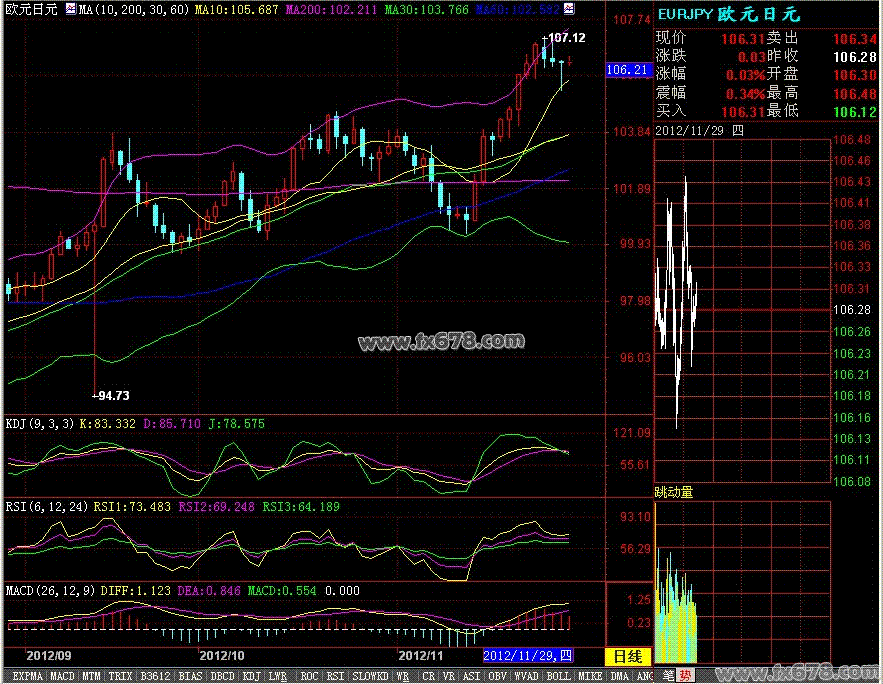Switch to the MIKE indicator tab

coord(591,676)
